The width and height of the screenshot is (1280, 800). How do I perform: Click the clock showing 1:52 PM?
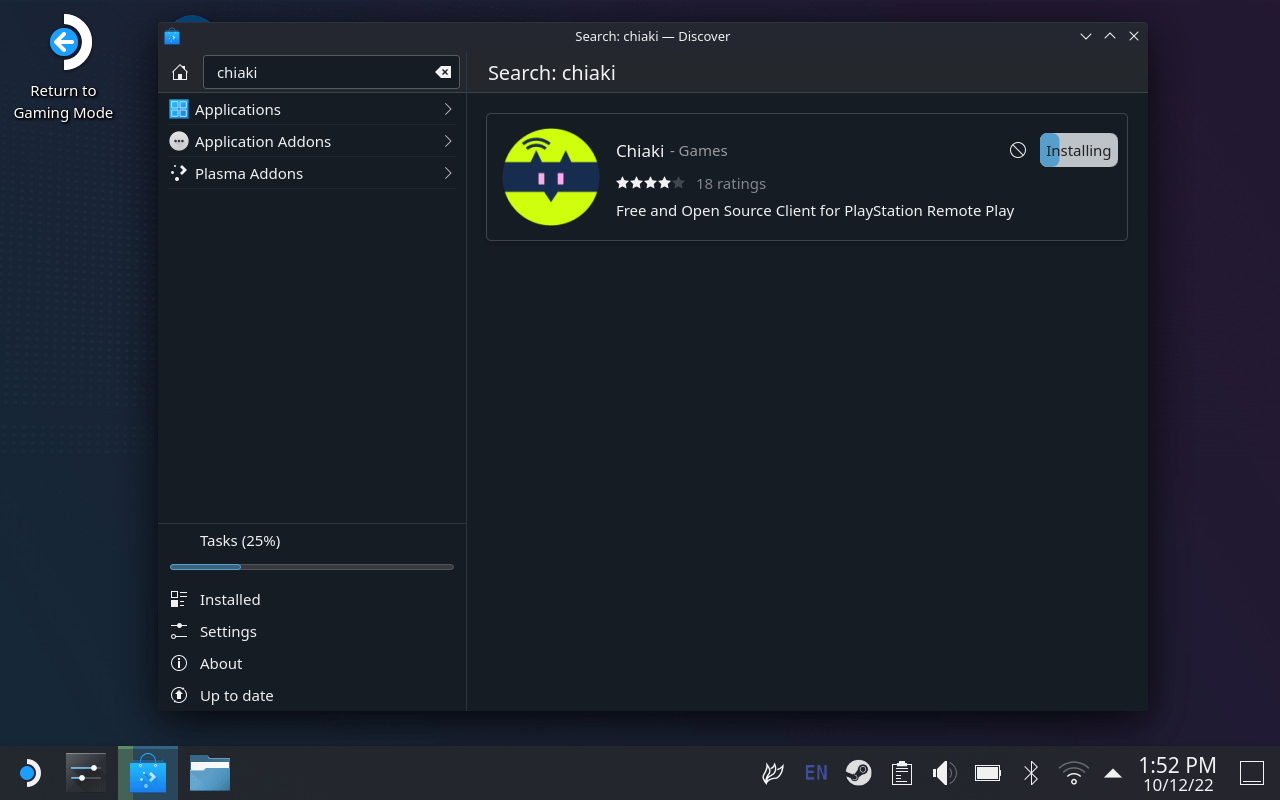1177,773
